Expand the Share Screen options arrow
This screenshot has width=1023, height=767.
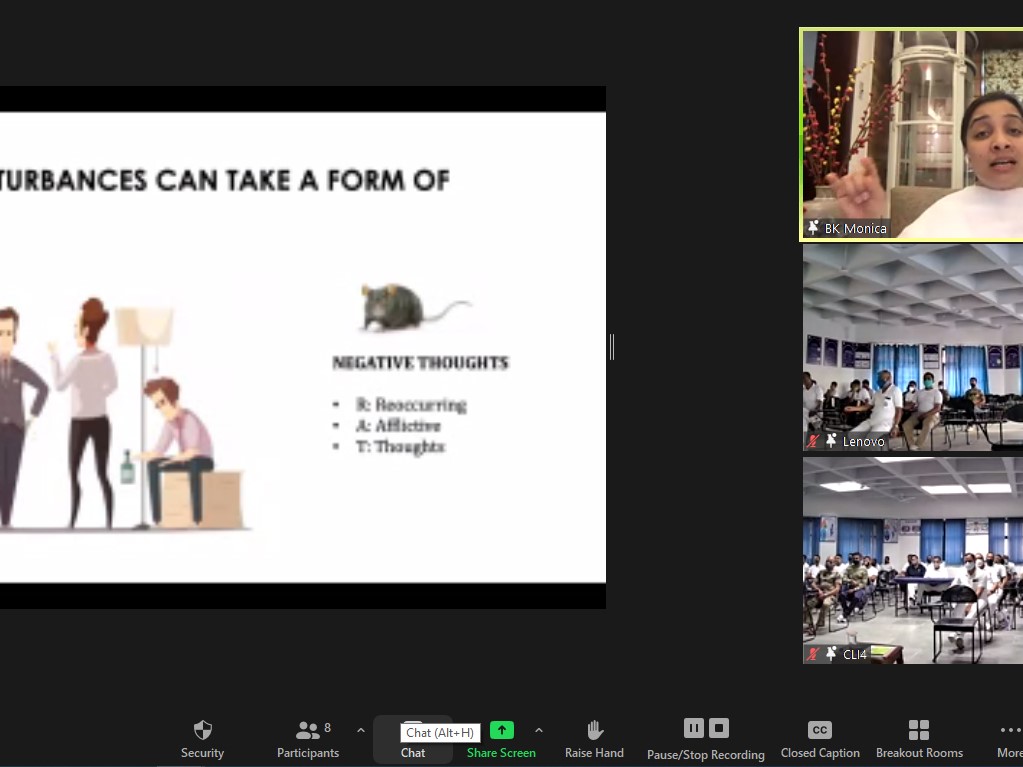(x=539, y=730)
